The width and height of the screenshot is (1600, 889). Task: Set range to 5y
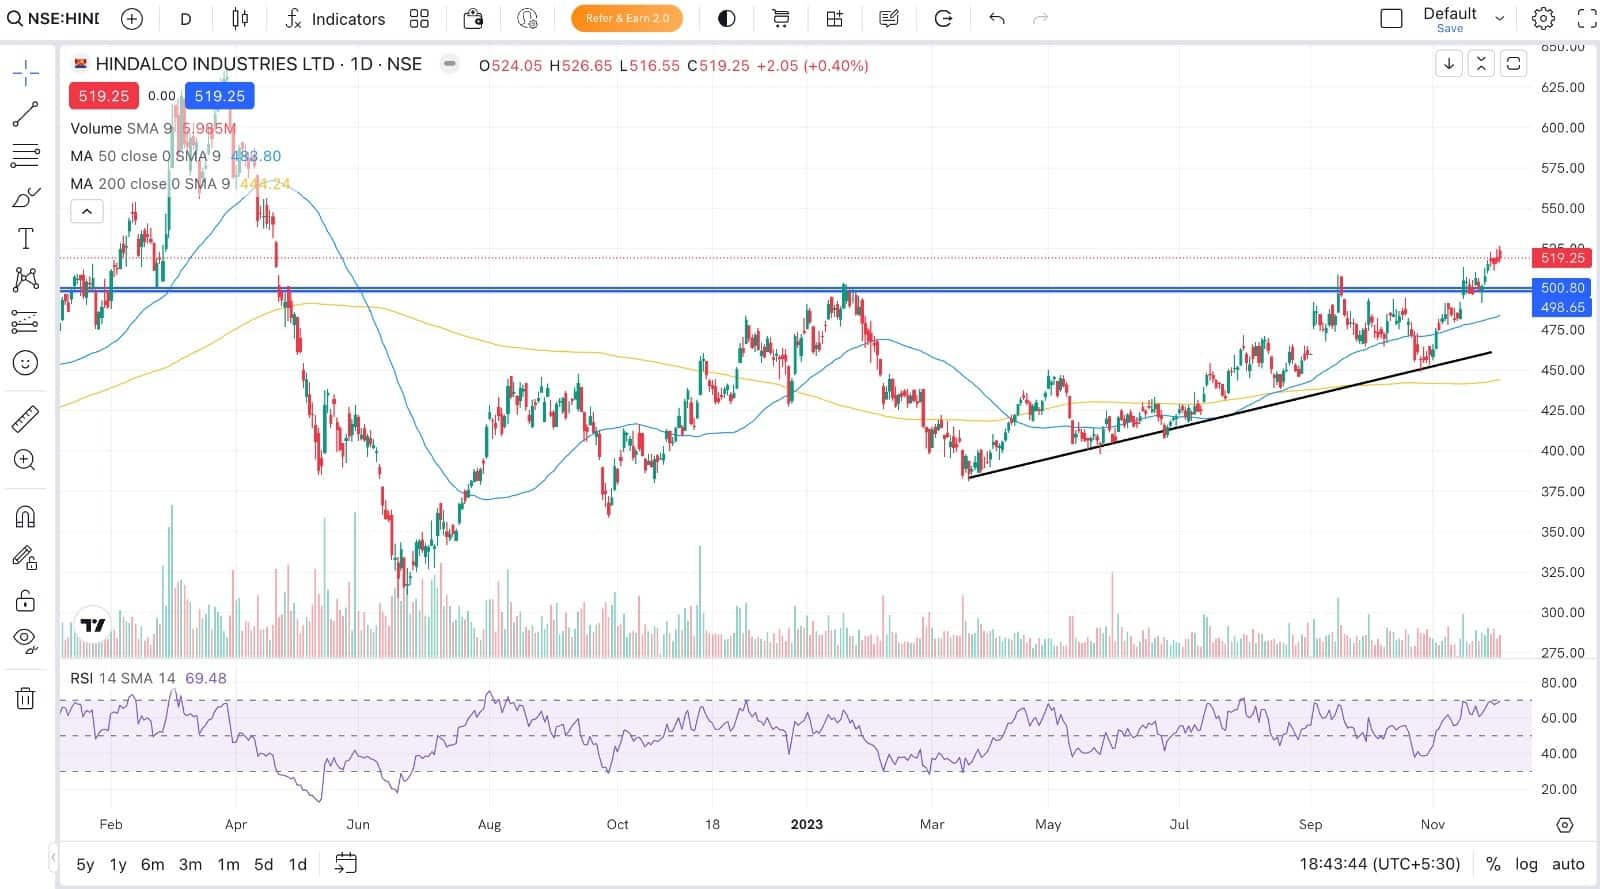pyautogui.click(x=85, y=864)
